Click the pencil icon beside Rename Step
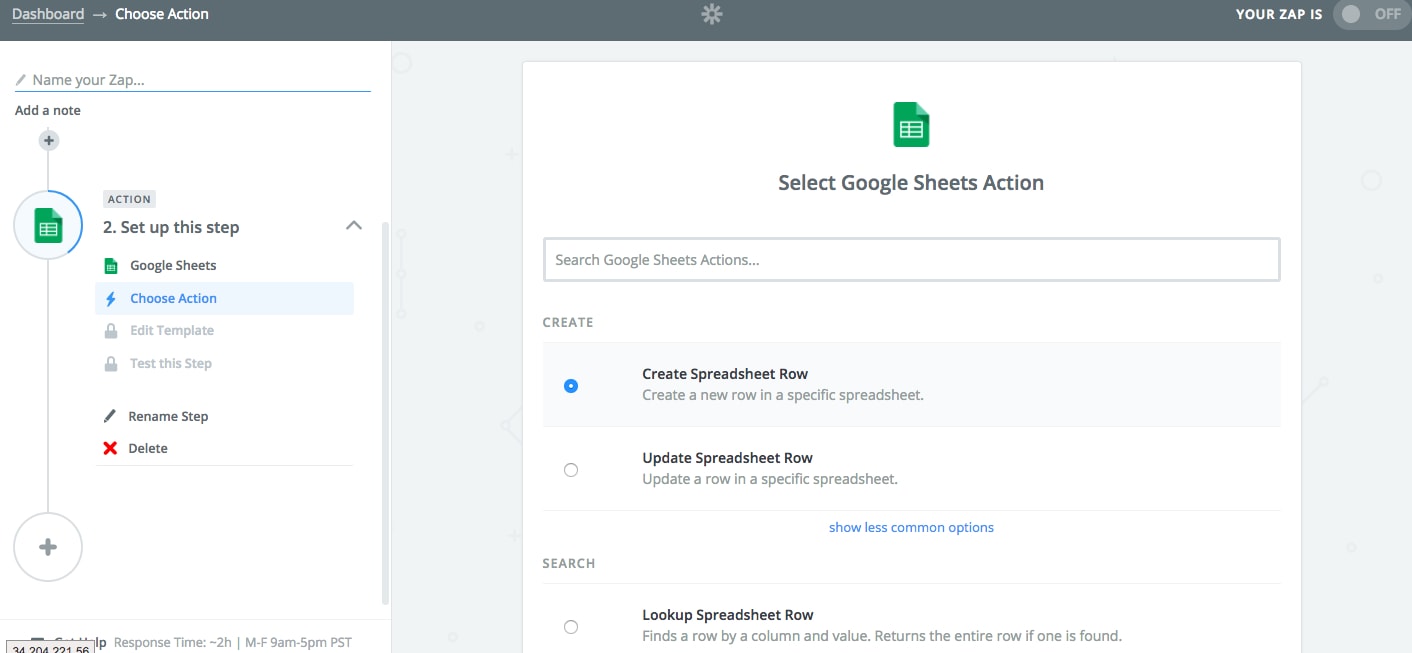Screen dimensions: 1412x653 [x=111, y=416]
